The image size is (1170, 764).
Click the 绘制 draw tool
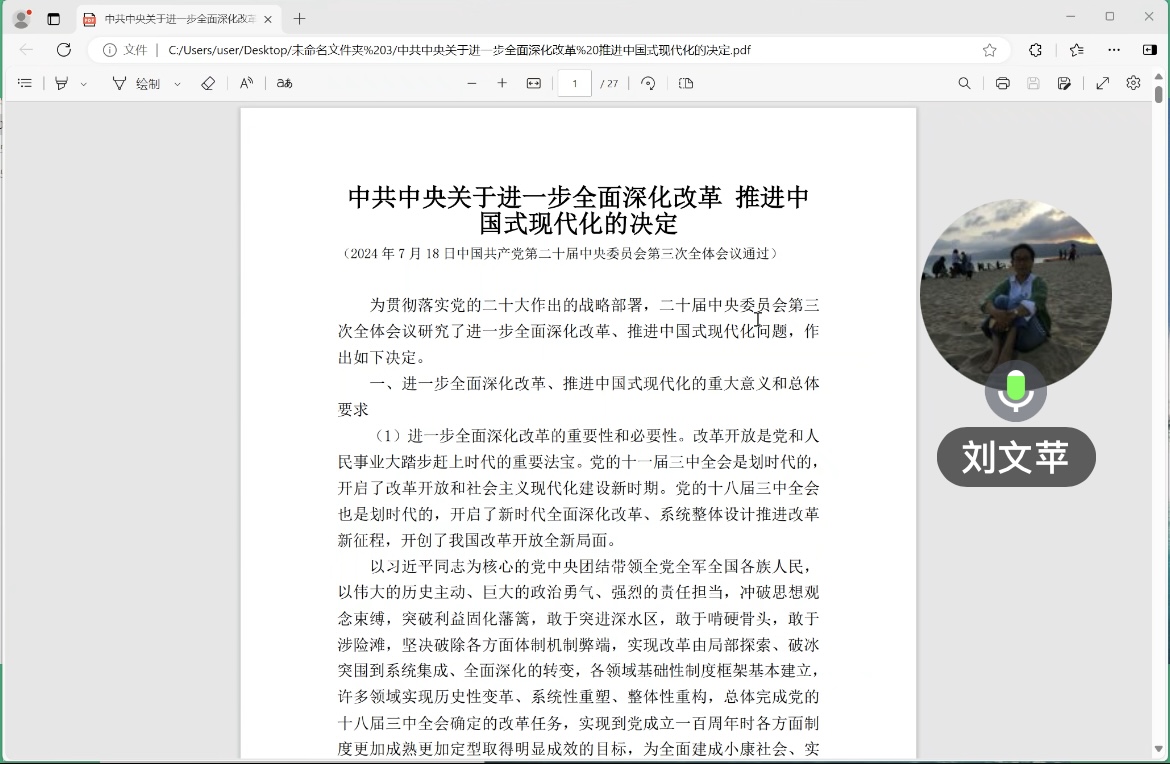(137, 84)
